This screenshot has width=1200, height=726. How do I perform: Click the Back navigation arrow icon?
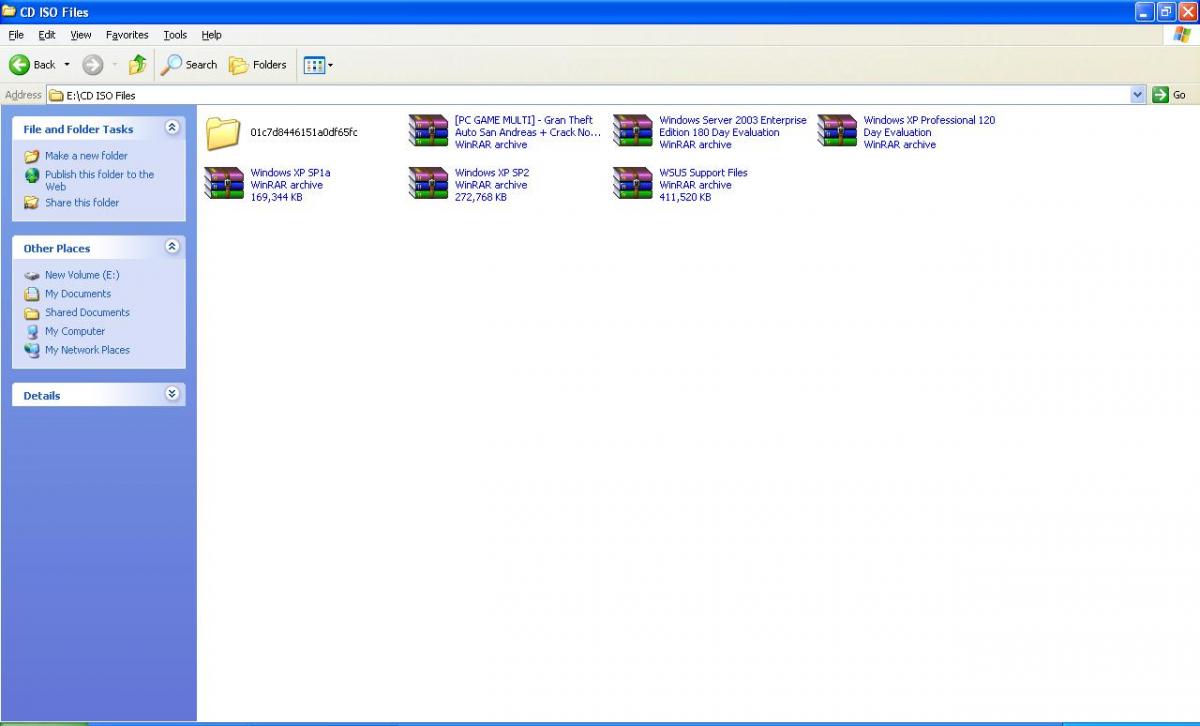[x=19, y=65]
